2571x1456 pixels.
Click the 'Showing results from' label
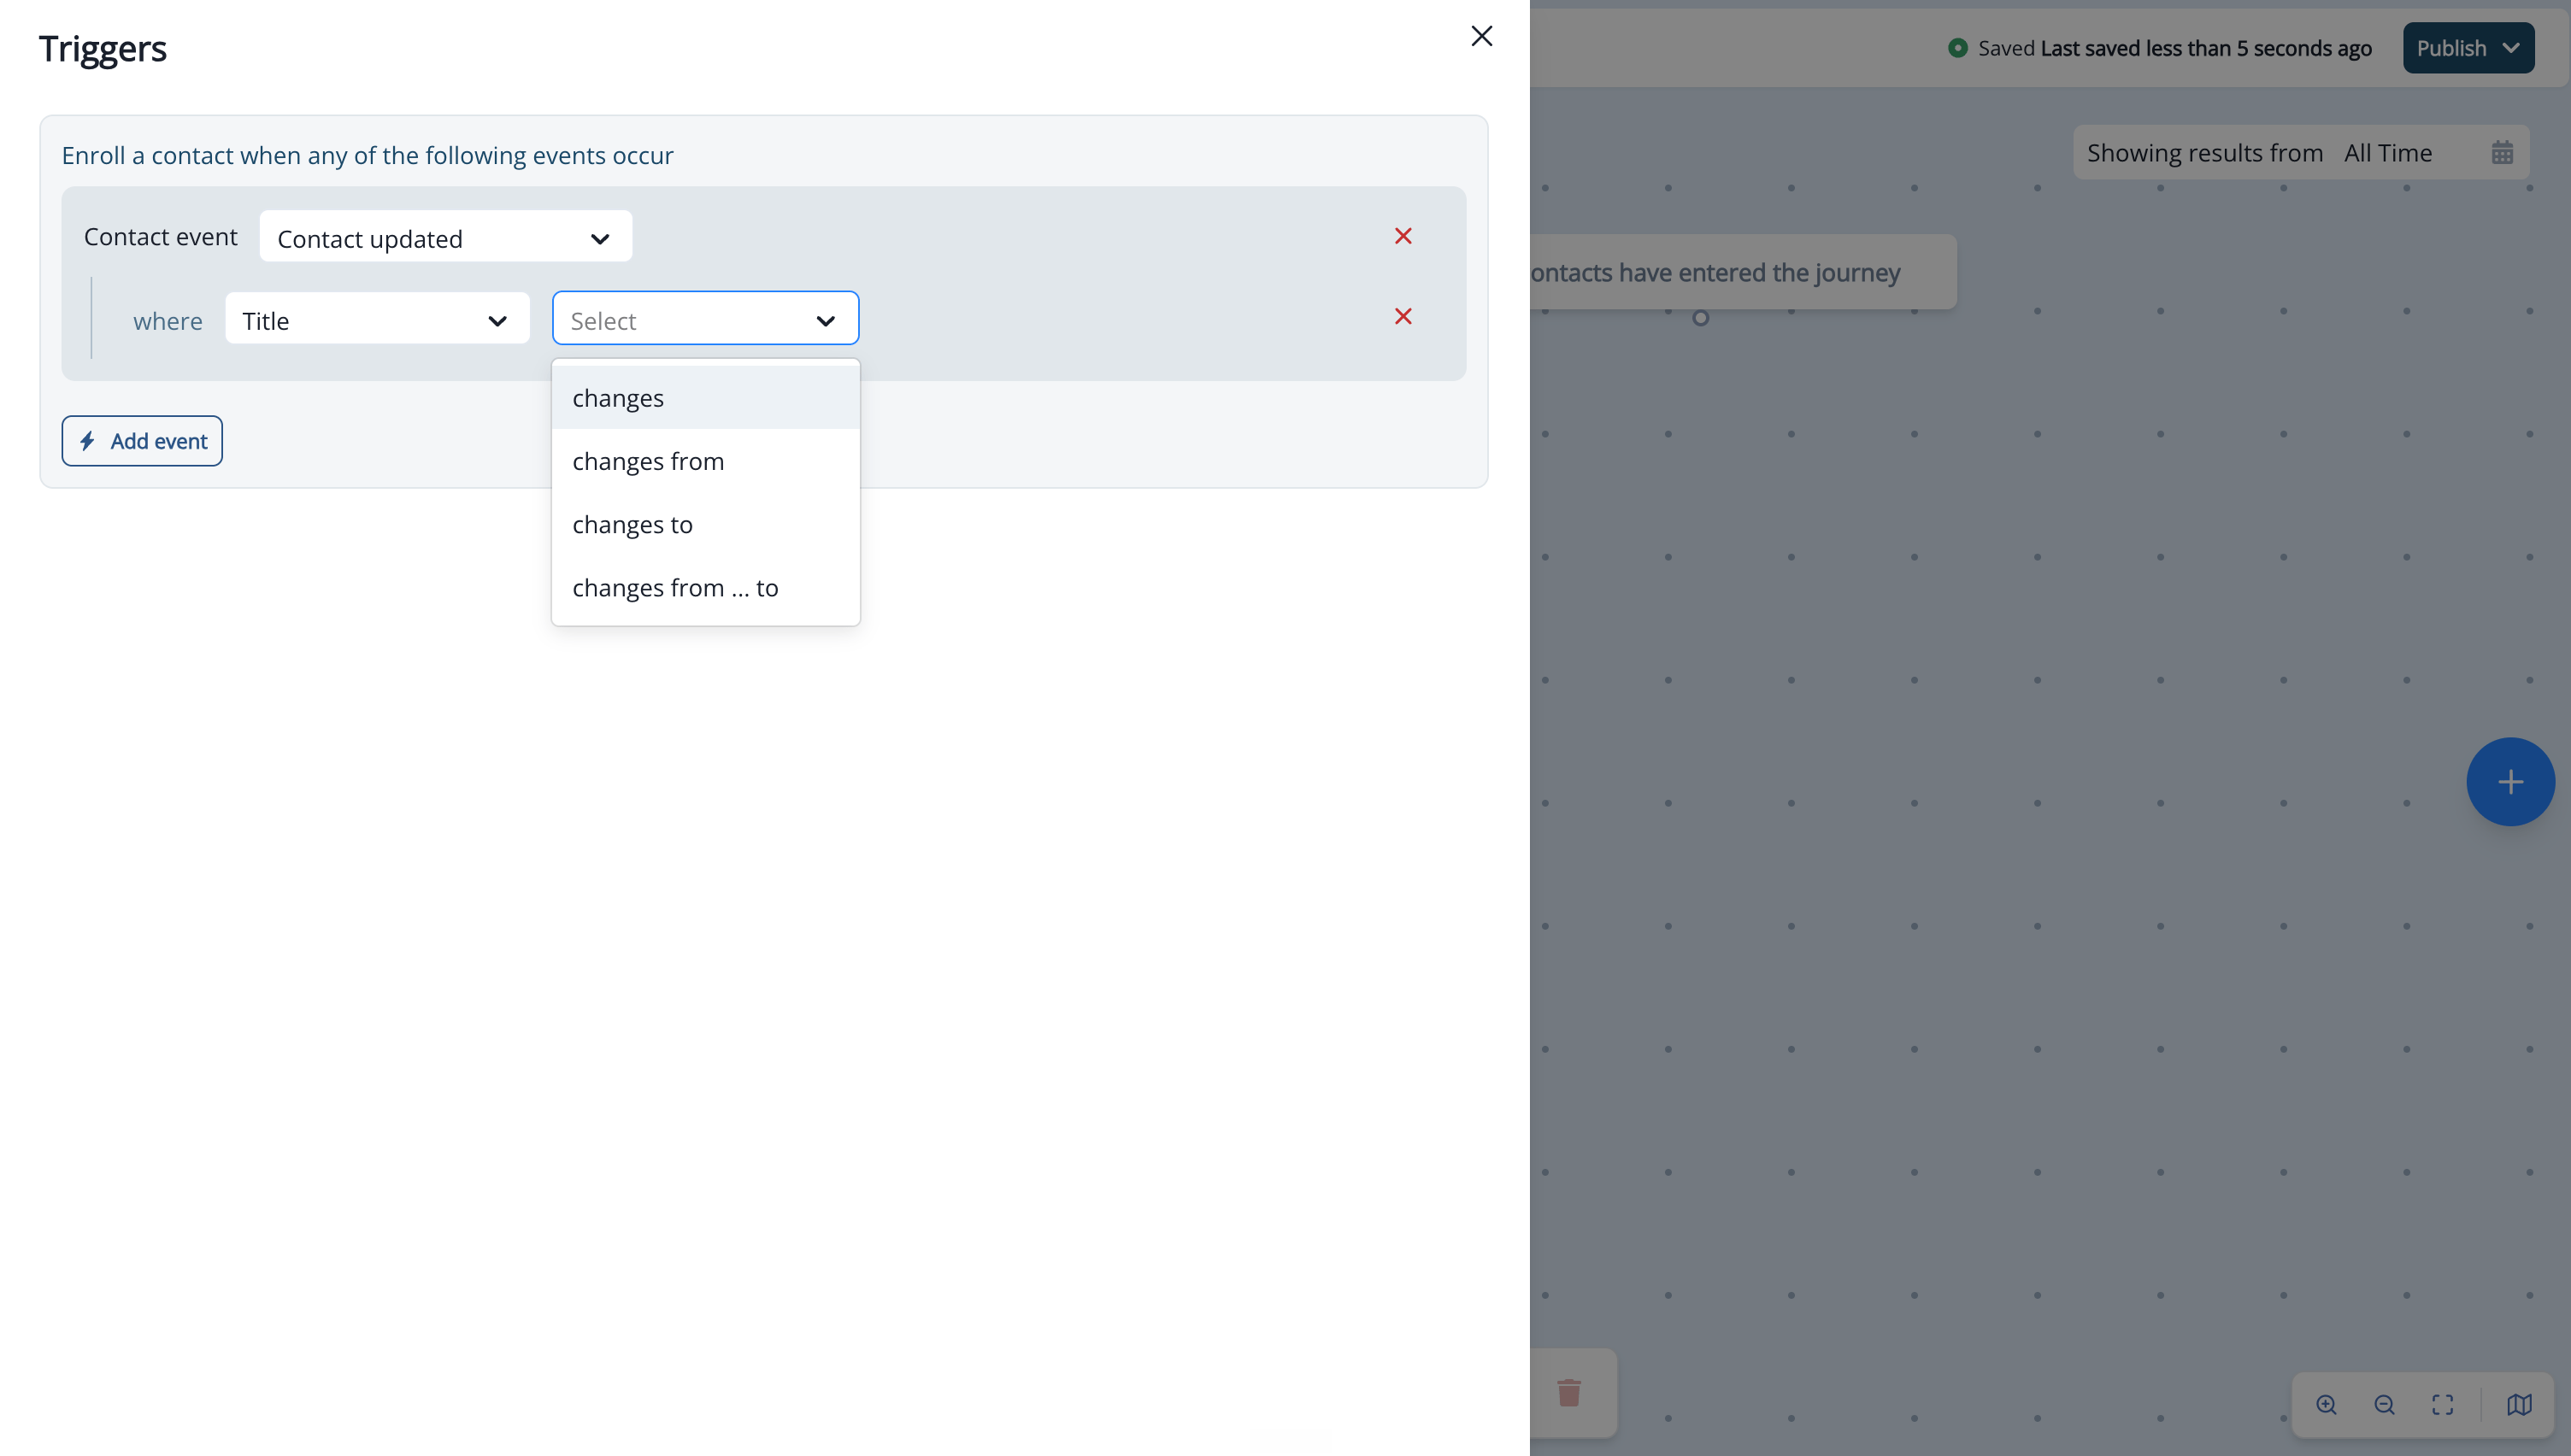(2204, 153)
